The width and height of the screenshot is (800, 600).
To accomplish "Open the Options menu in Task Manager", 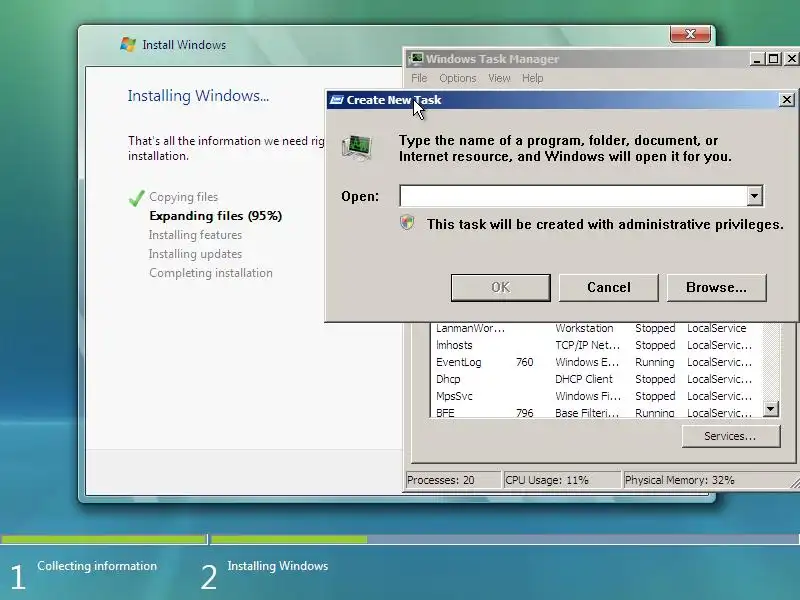I will coord(458,78).
